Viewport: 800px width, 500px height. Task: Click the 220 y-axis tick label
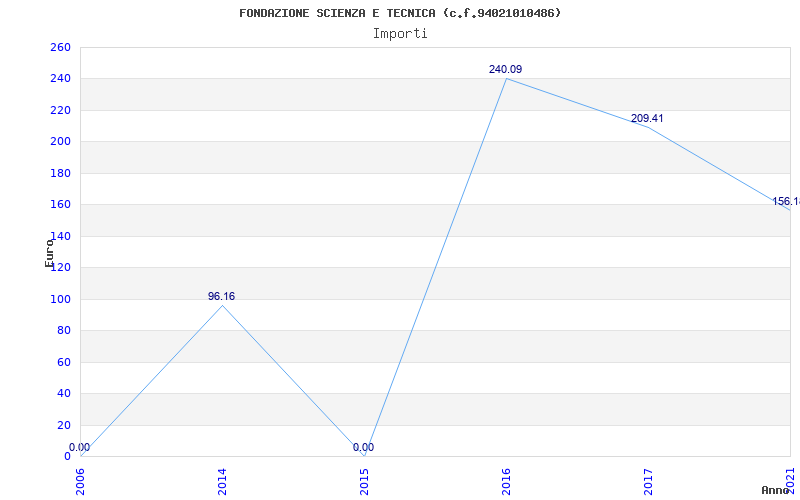coord(60,111)
